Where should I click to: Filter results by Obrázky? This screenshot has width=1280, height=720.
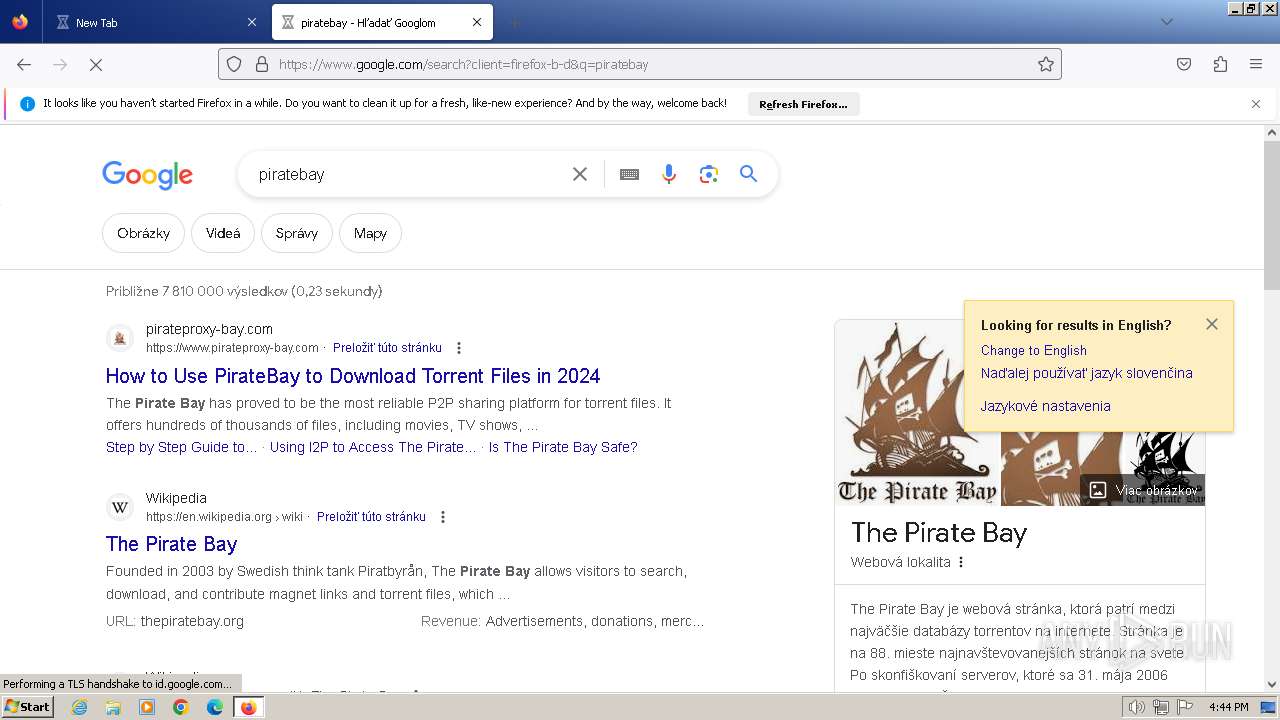pyautogui.click(x=143, y=233)
